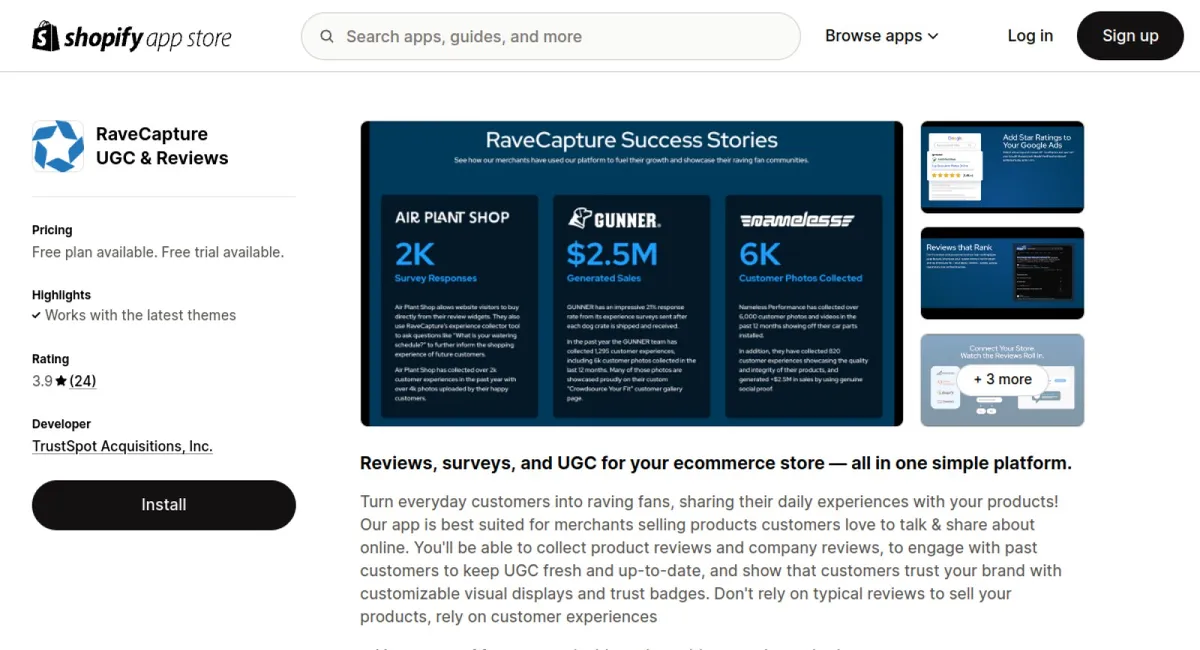Image resolution: width=1200 pixels, height=650 pixels.
Task: Expand the Browse apps dropdown
Action: [882, 36]
